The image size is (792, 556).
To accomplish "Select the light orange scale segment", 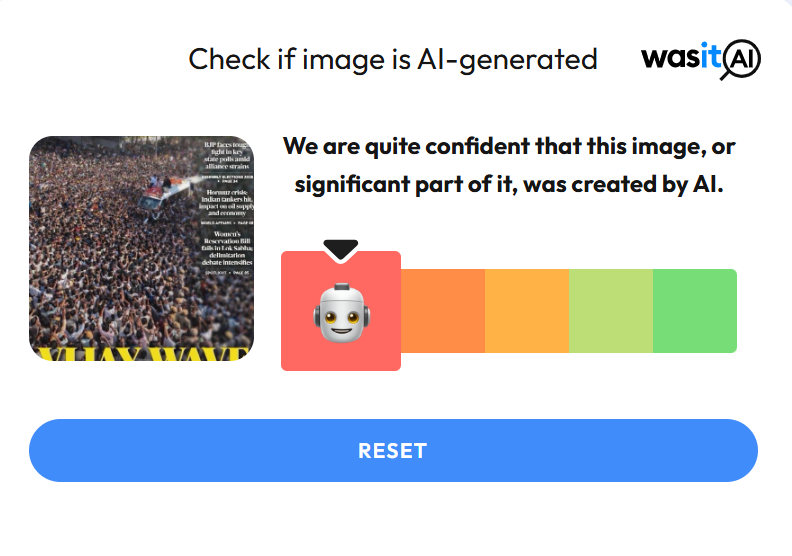I will (527, 311).
